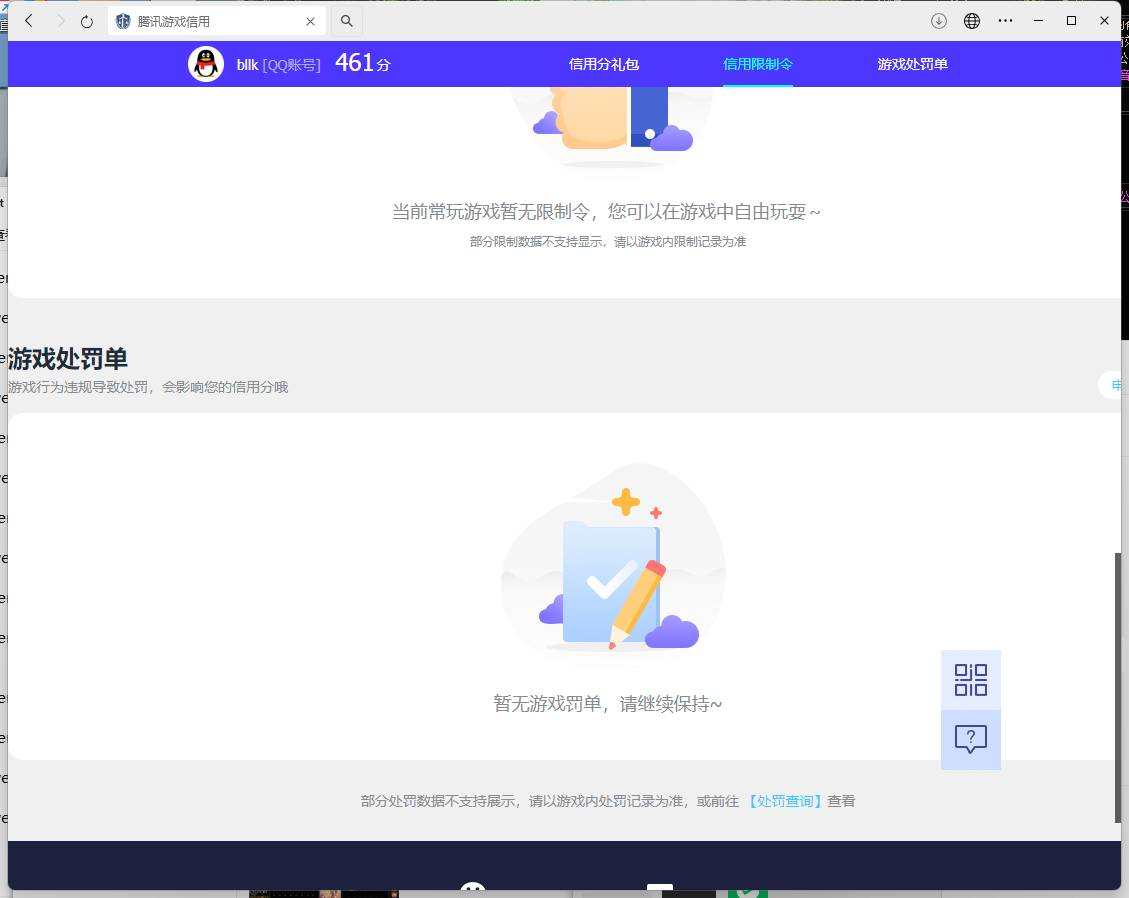Click the 暂无游戏罚单 message text
The width and height of the screenshot is (1129, 898).
pos(607,704)
